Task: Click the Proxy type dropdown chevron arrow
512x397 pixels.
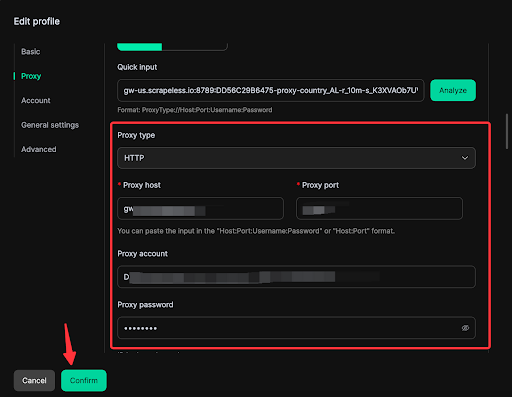Action: click(x=465, y=158)
